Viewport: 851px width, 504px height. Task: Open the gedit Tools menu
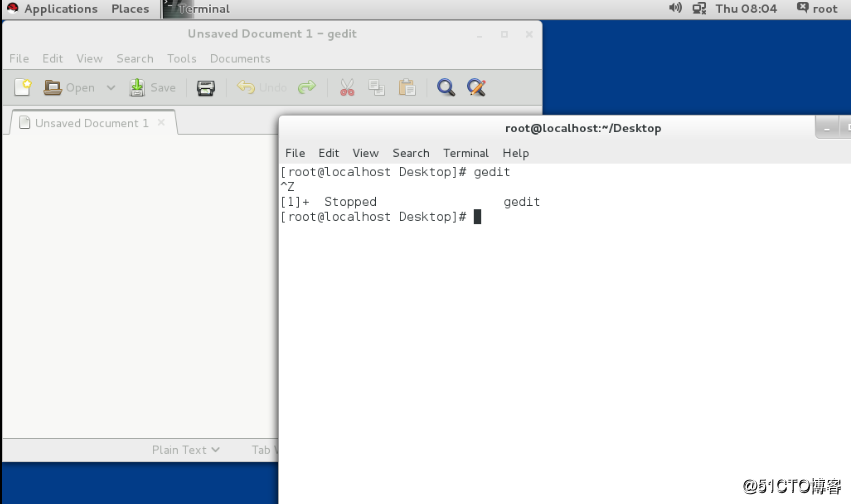click(x=181, y=59)
